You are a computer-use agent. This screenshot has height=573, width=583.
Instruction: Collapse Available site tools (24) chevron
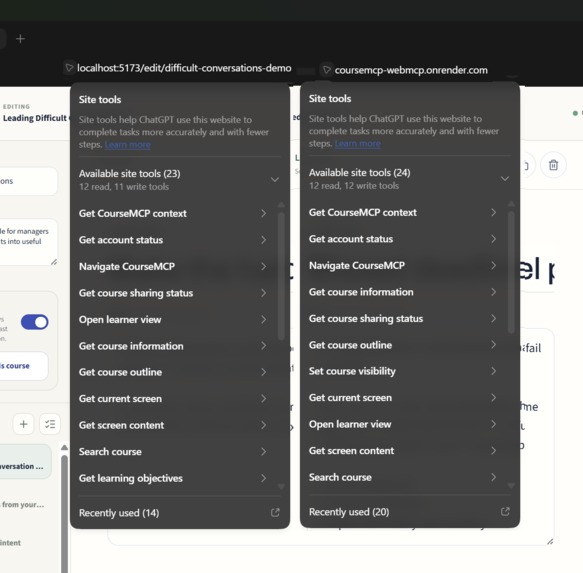click(x=505, y=178)
